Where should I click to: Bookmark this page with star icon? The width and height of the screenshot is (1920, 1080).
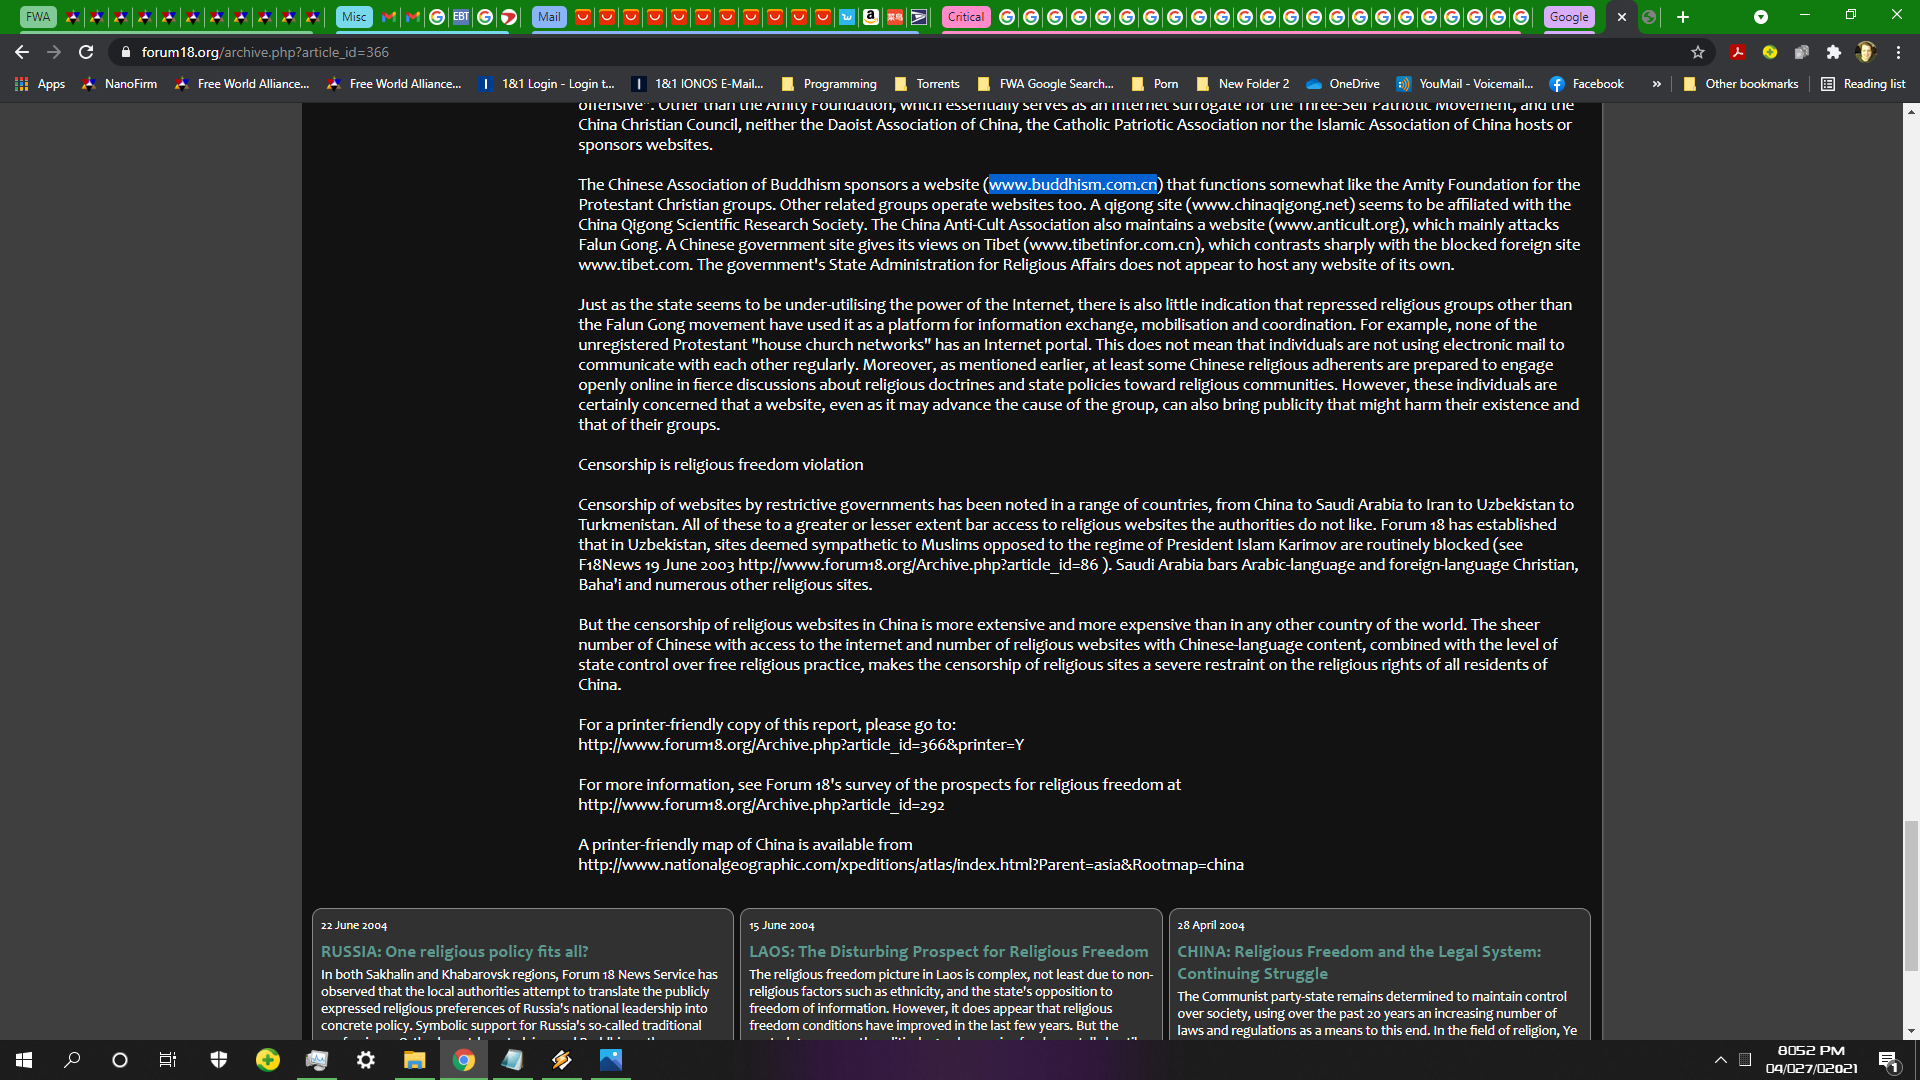(x=1697, y=52)
